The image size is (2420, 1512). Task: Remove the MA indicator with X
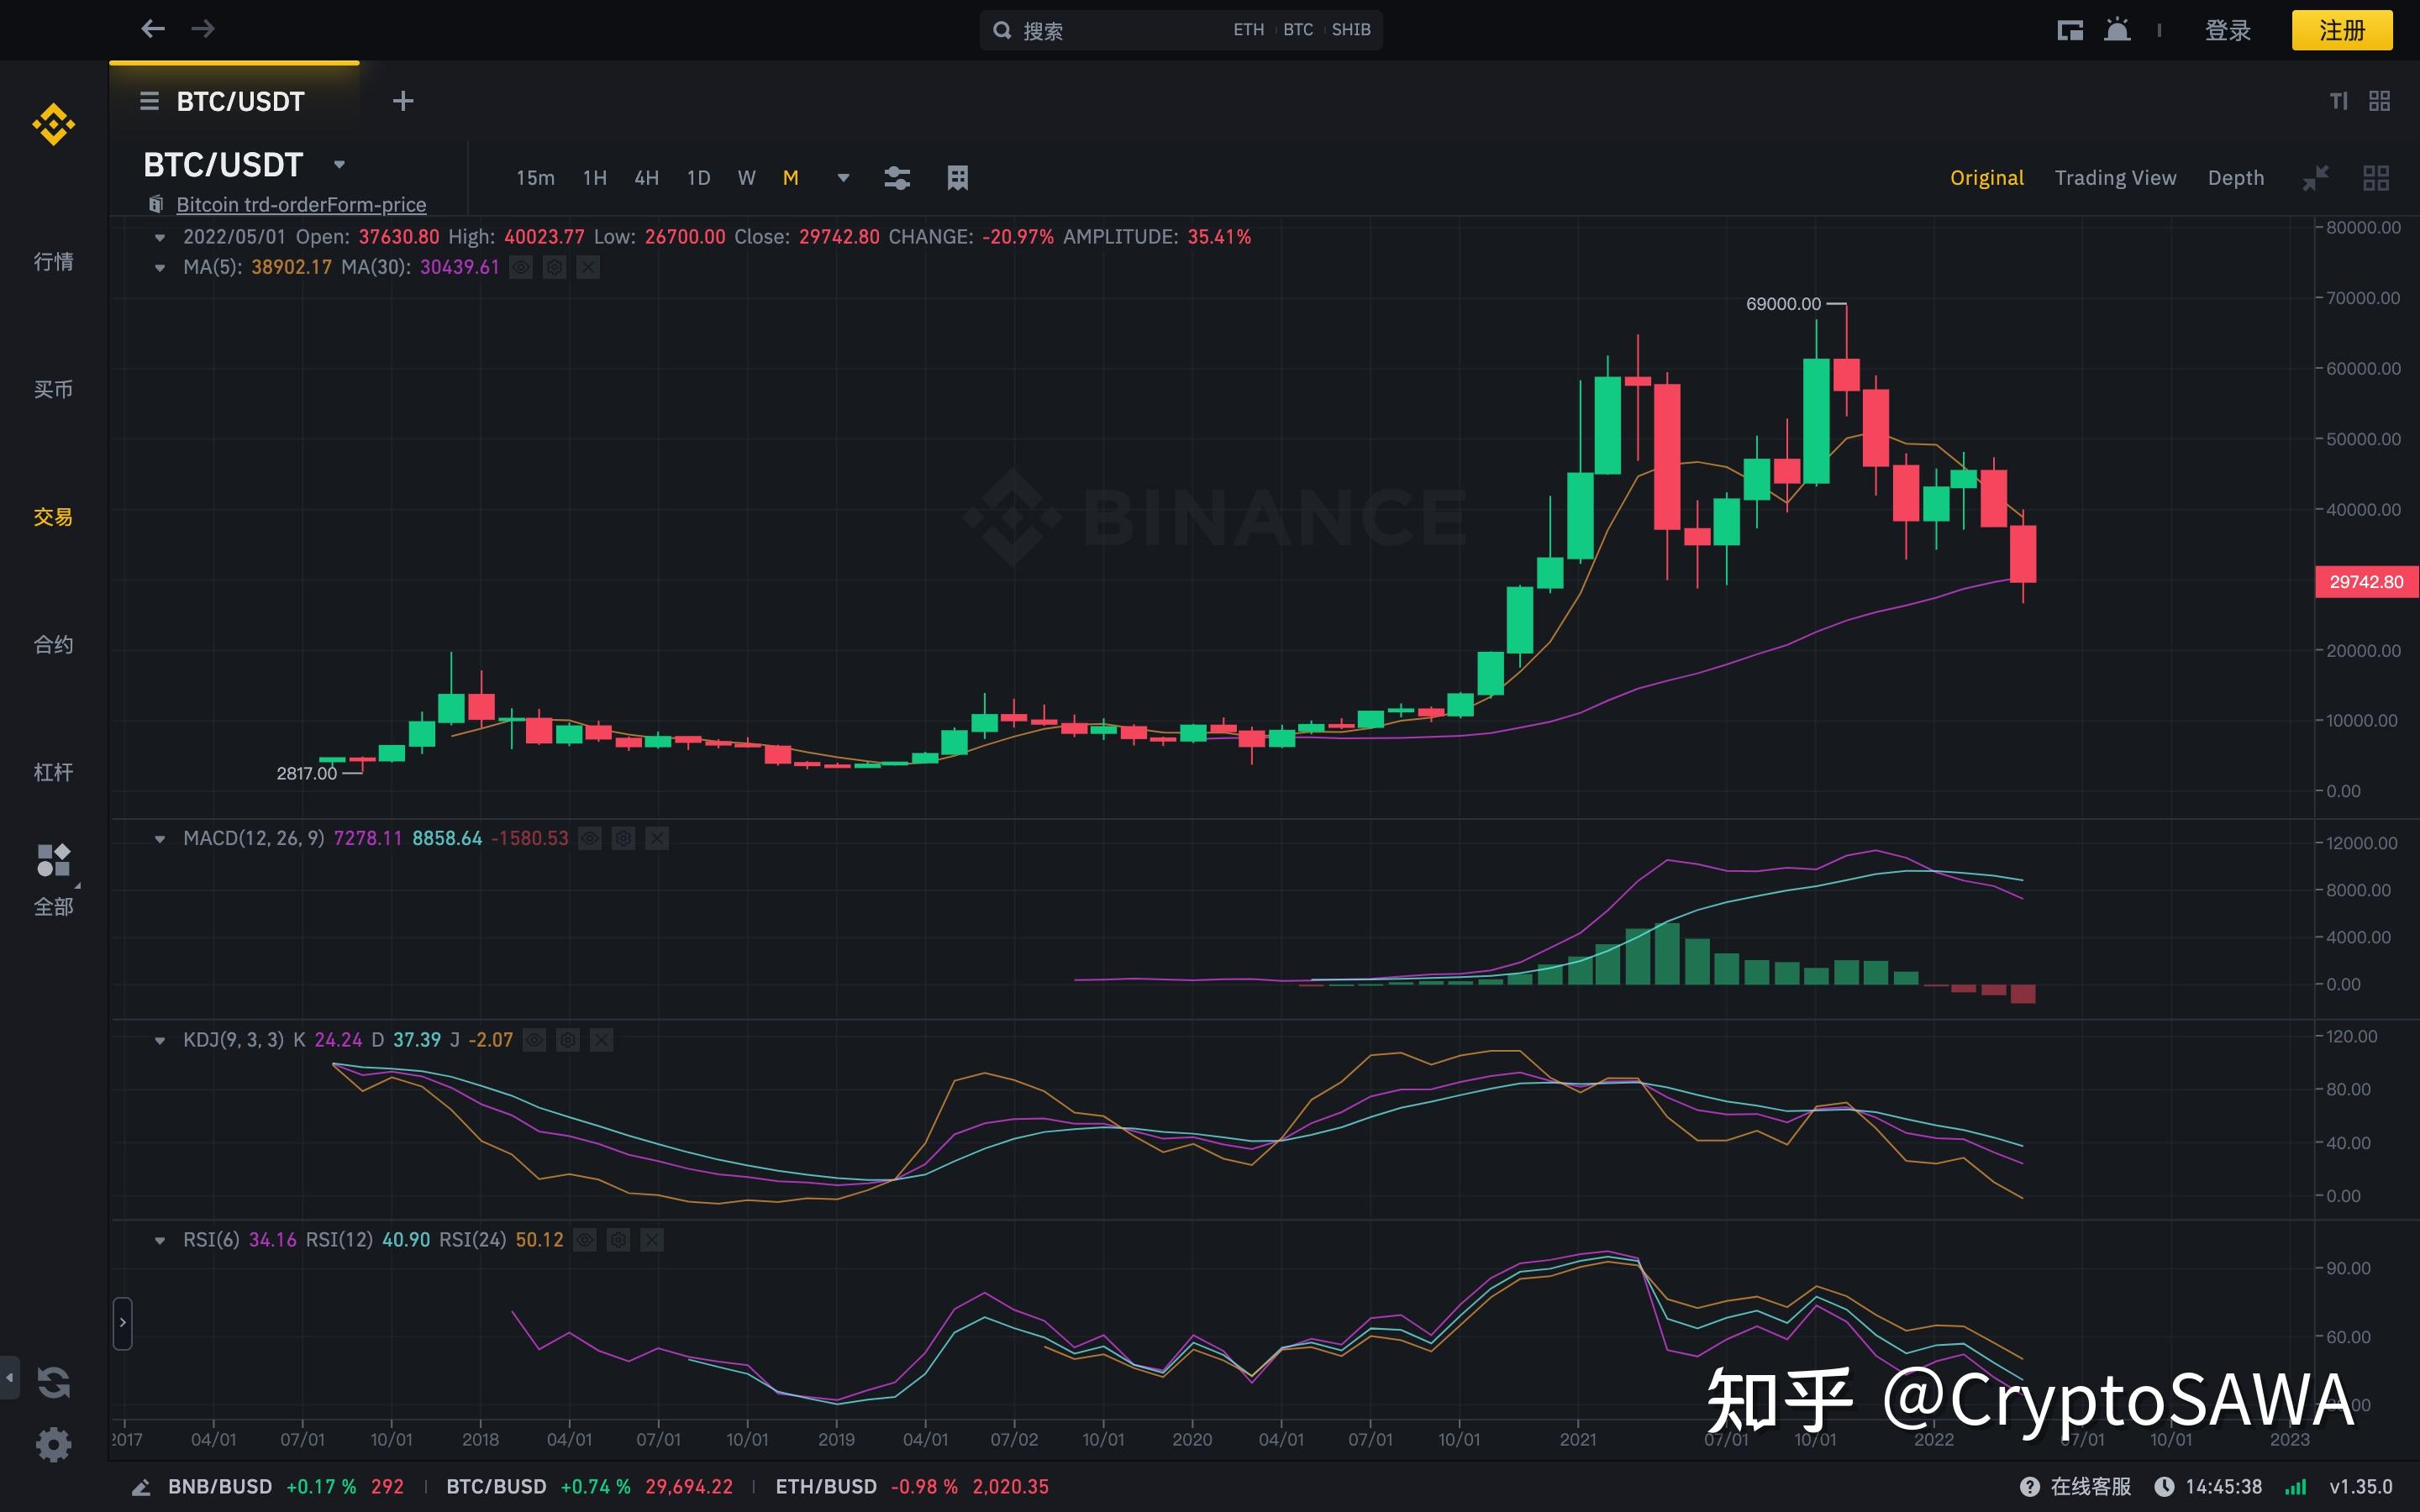(x=588, y=267)
